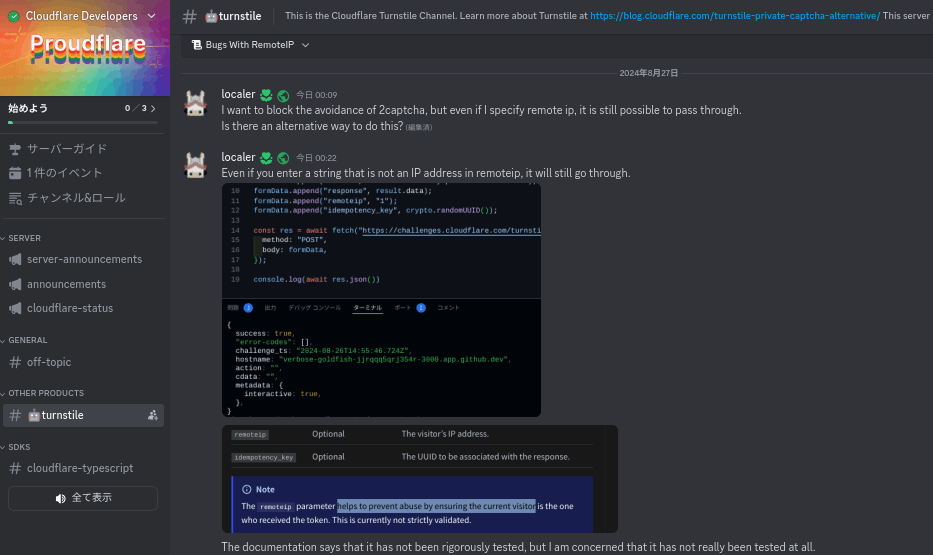Click the 全て表示 show all button
This screenshot has height=555, width=933.
coord(83,498)
